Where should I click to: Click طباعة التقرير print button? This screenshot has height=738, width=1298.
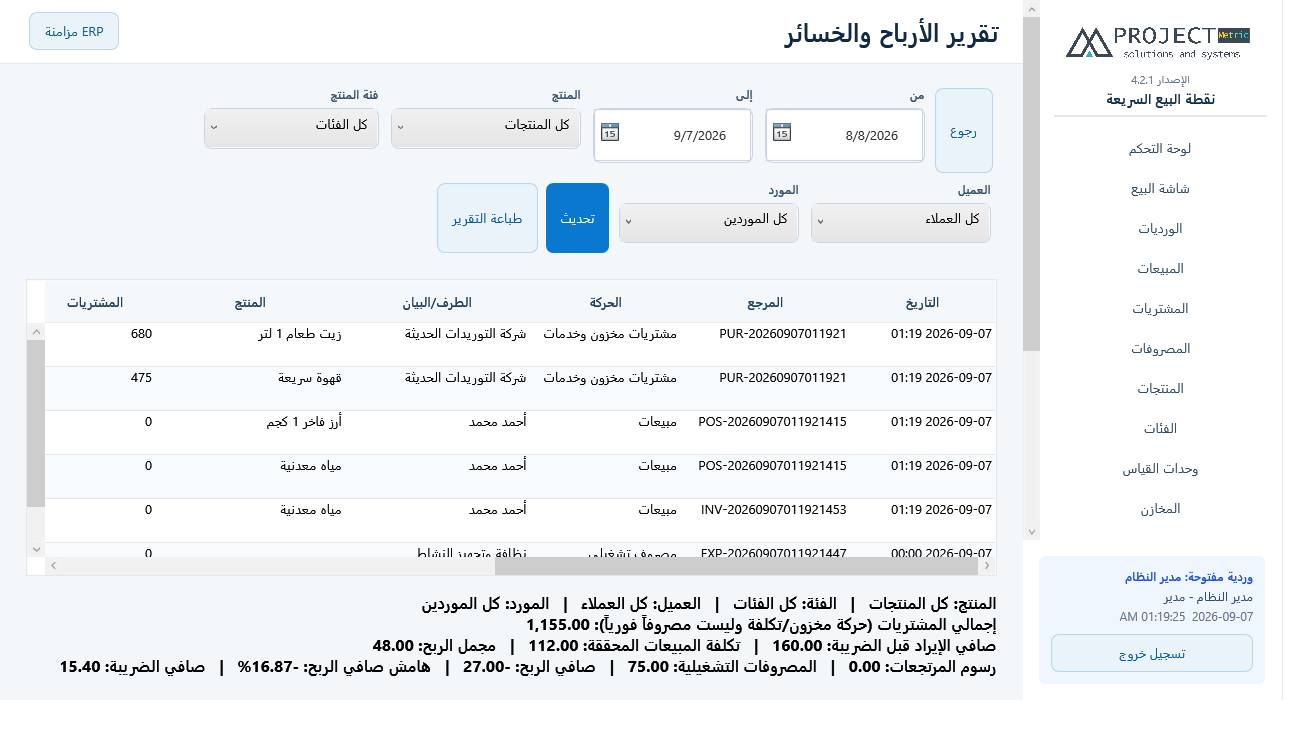pos(487,218)
